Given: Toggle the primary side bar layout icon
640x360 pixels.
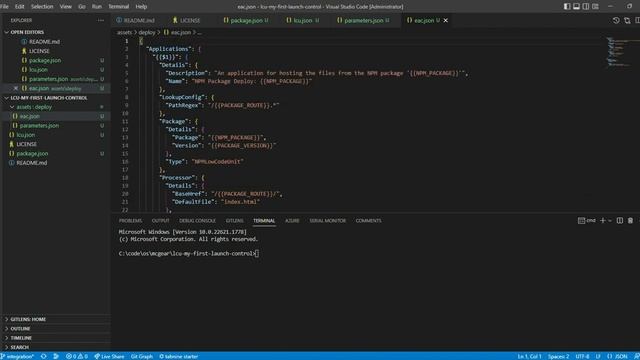Looking at the screenshot, I should 567,6.
